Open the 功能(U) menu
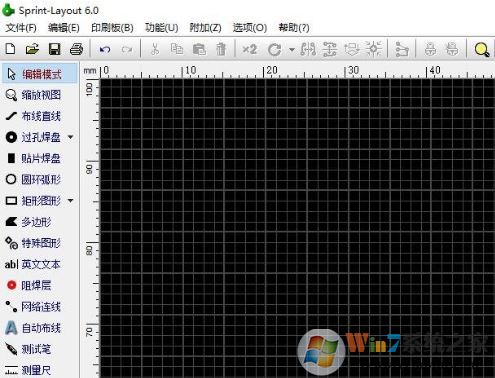 pos(162,28)
